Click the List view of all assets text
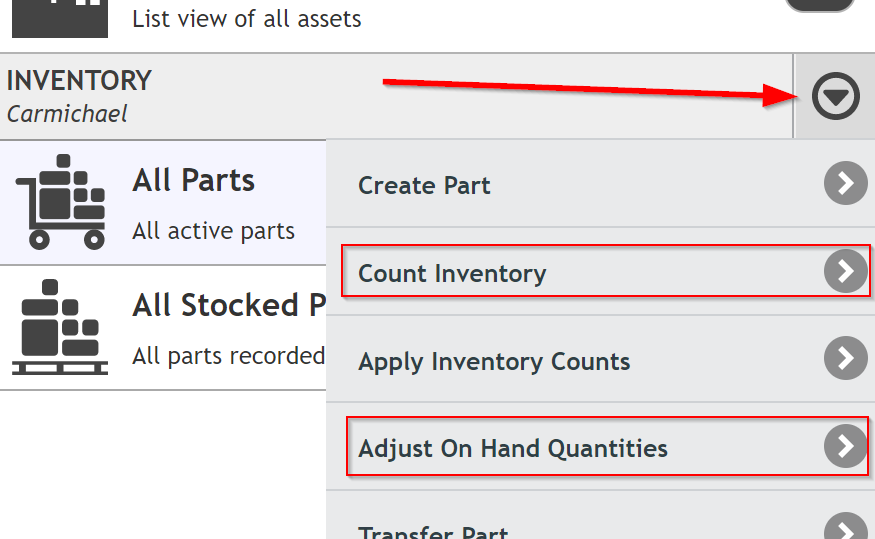The width and height of the screenshot is (875, 539). [x=247, y=19]
